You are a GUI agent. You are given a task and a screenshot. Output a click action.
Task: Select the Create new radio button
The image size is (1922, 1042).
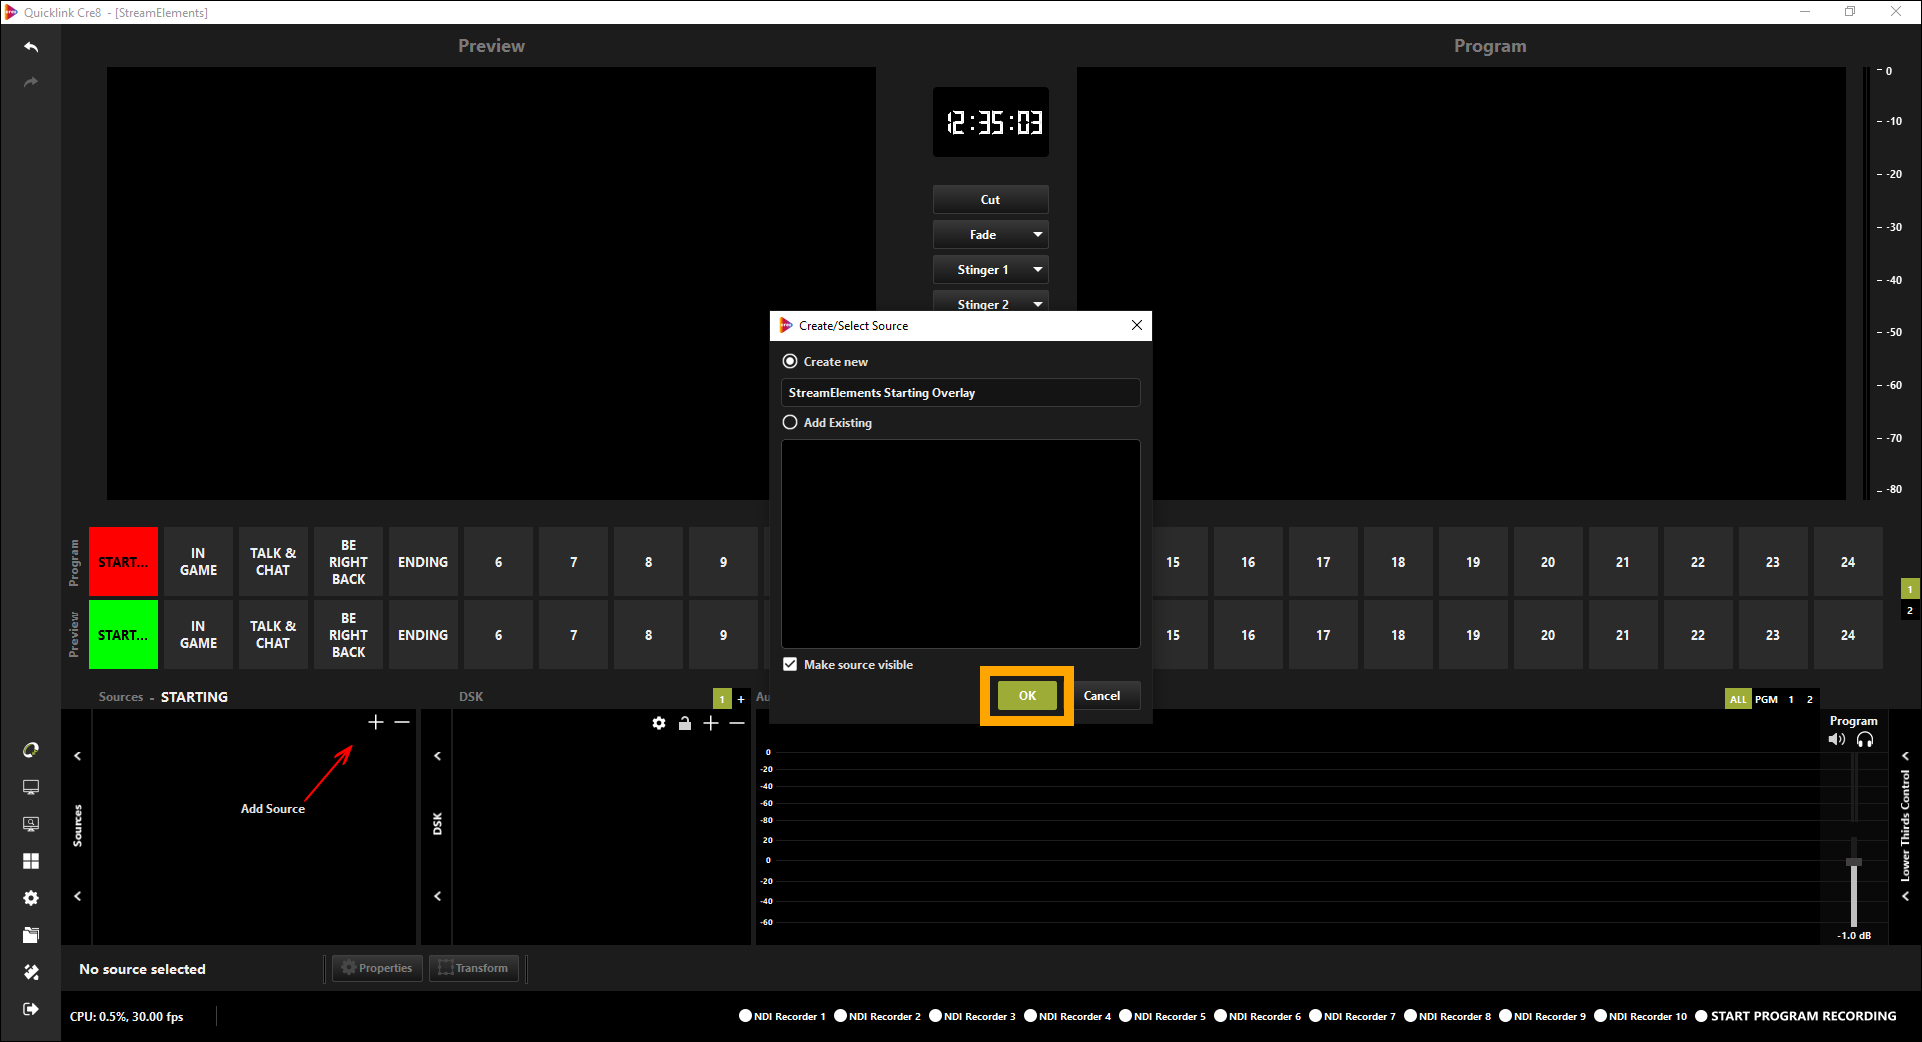pyautogui.click(x=790, y=362)
